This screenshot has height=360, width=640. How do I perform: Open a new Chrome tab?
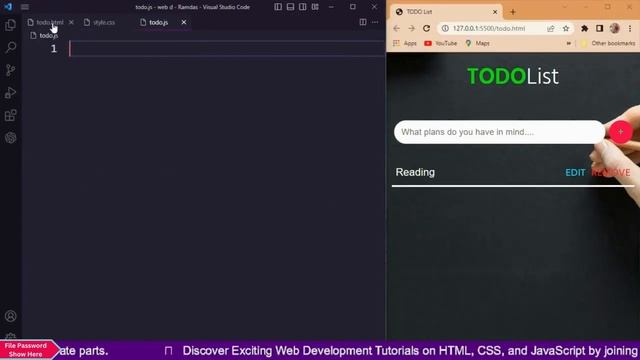click(x=513, y=12)
